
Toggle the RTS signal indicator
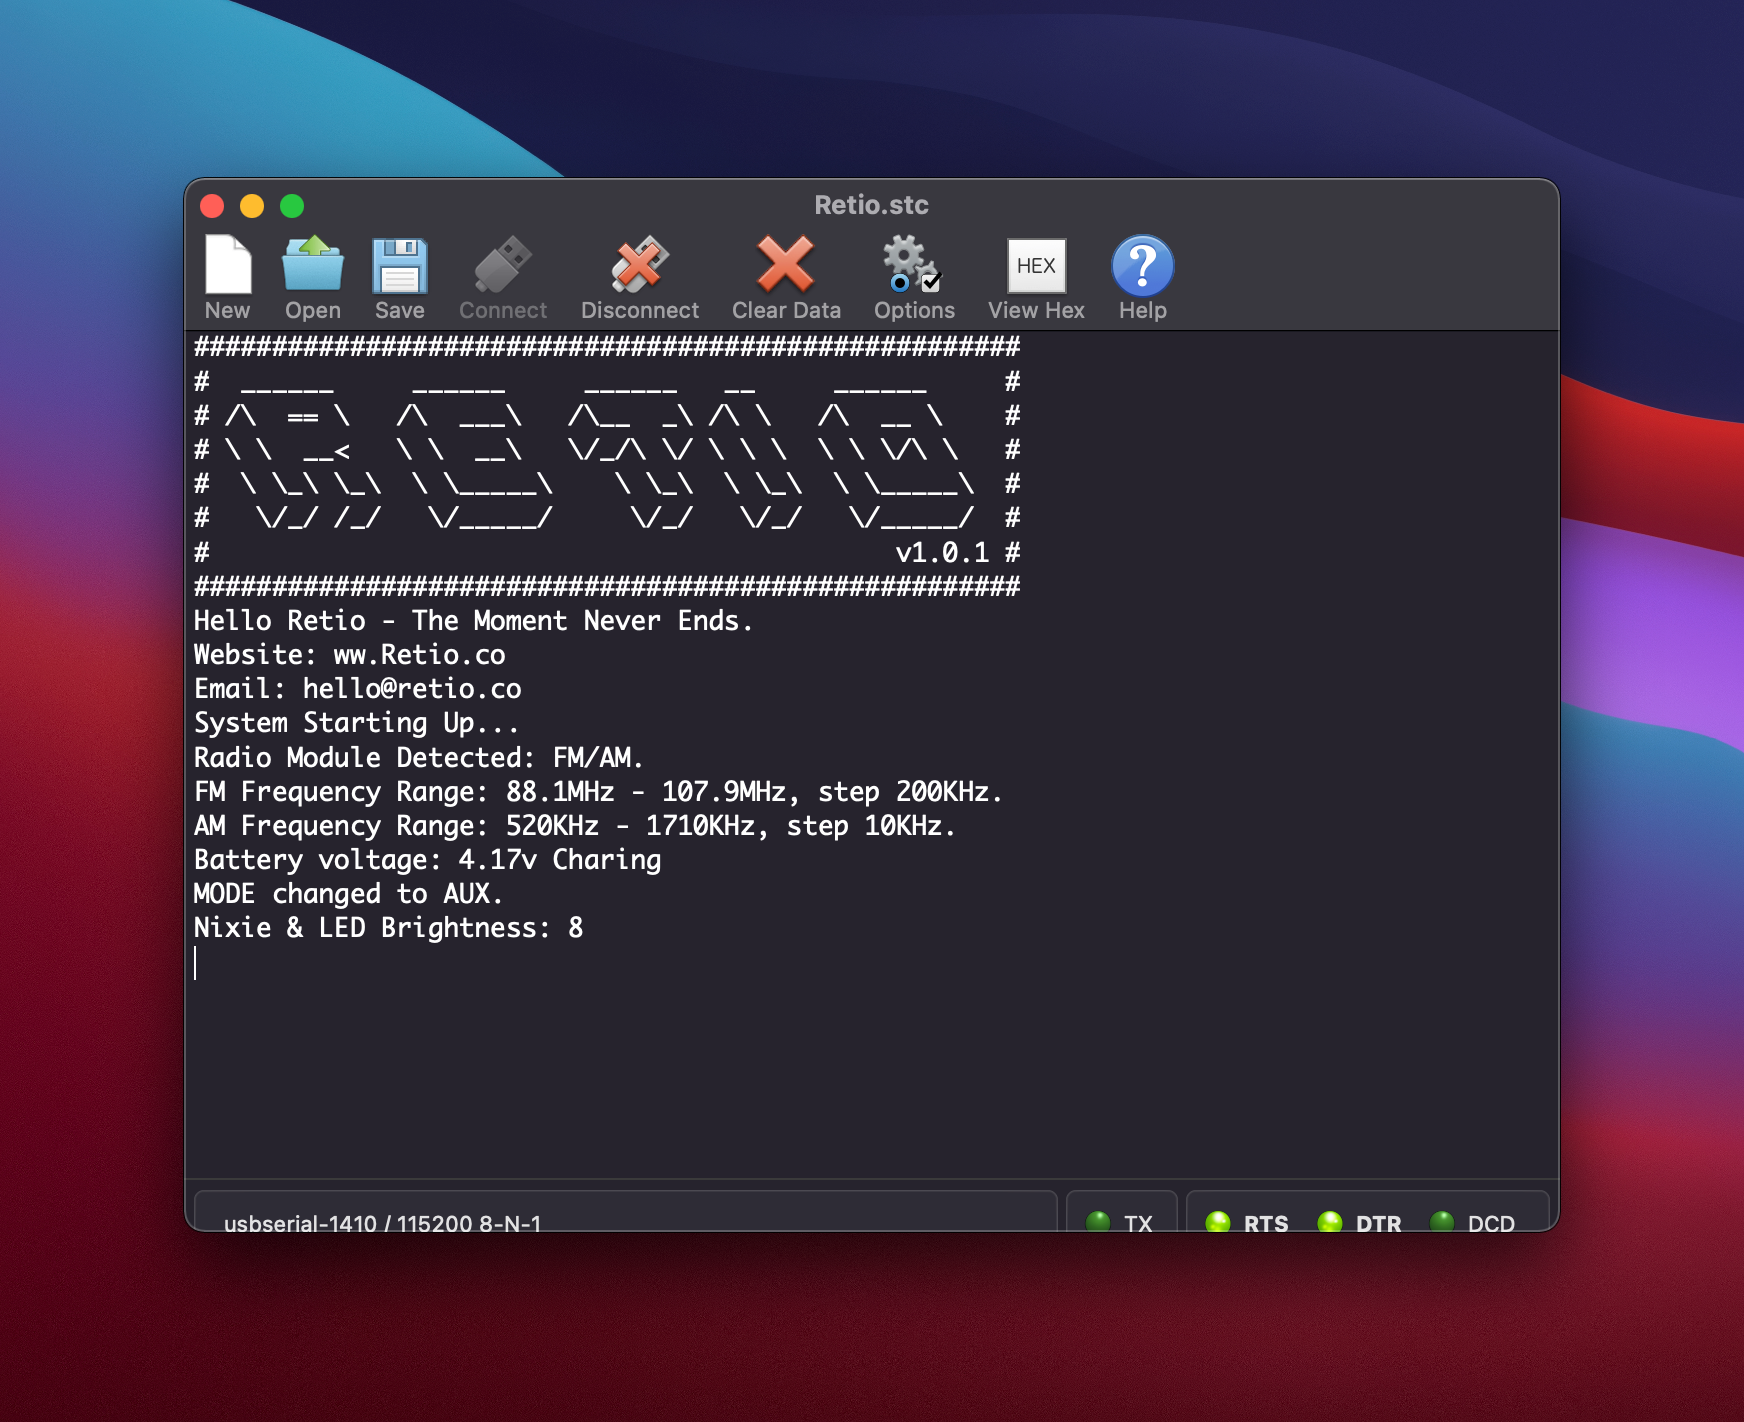pos(1218,1222)
